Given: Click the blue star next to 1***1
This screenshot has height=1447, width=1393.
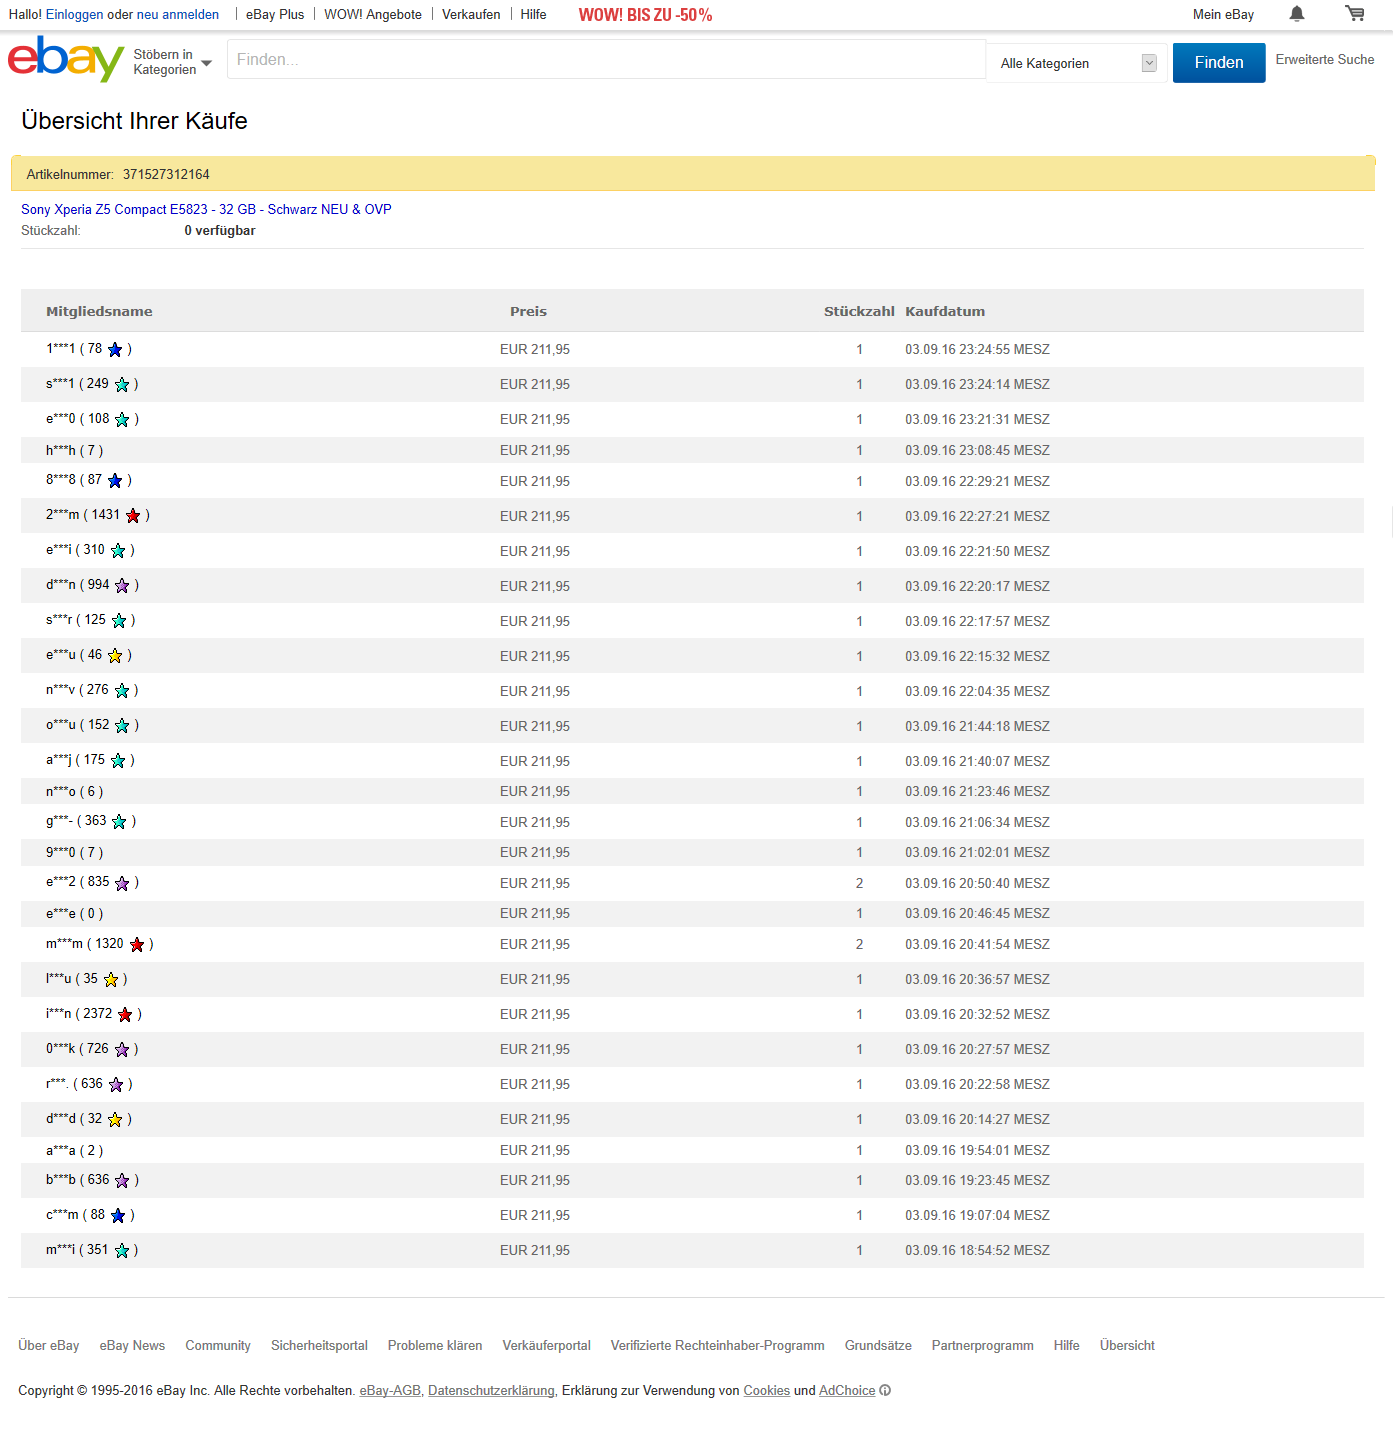Looking at the screenshot, I should tap(115, 350).
